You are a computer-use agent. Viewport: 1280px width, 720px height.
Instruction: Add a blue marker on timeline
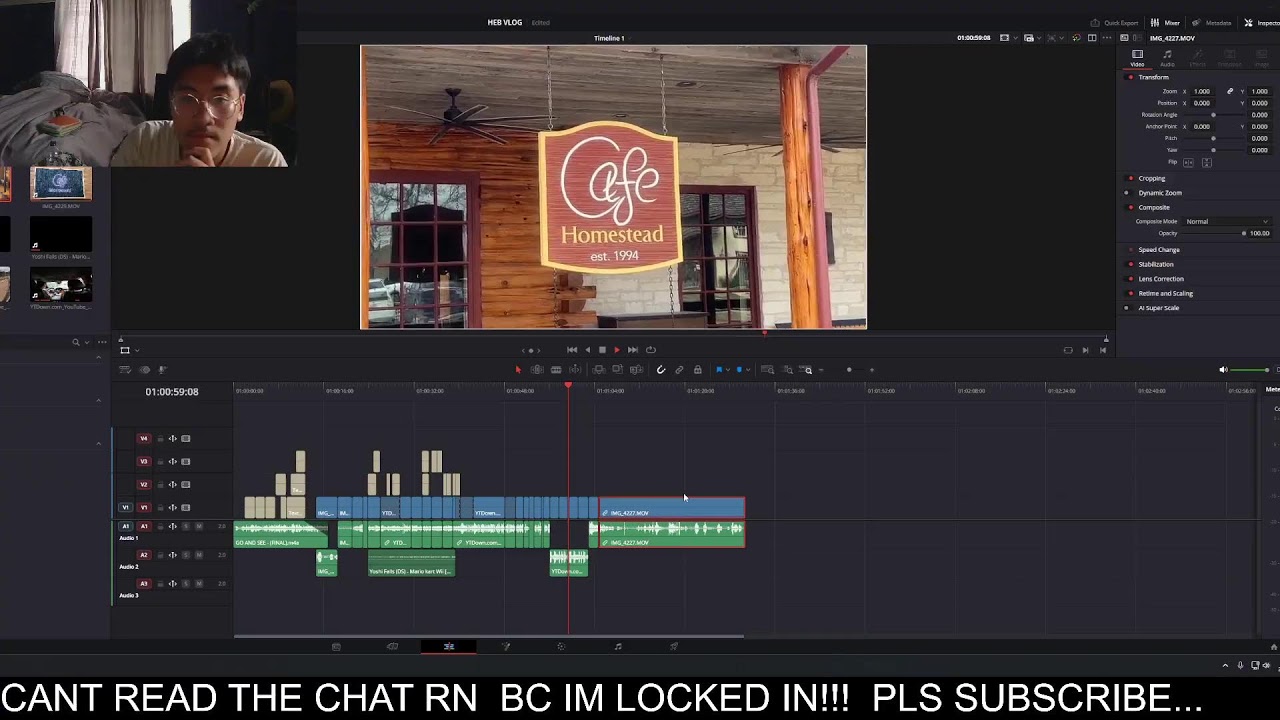tap(739, 370)
